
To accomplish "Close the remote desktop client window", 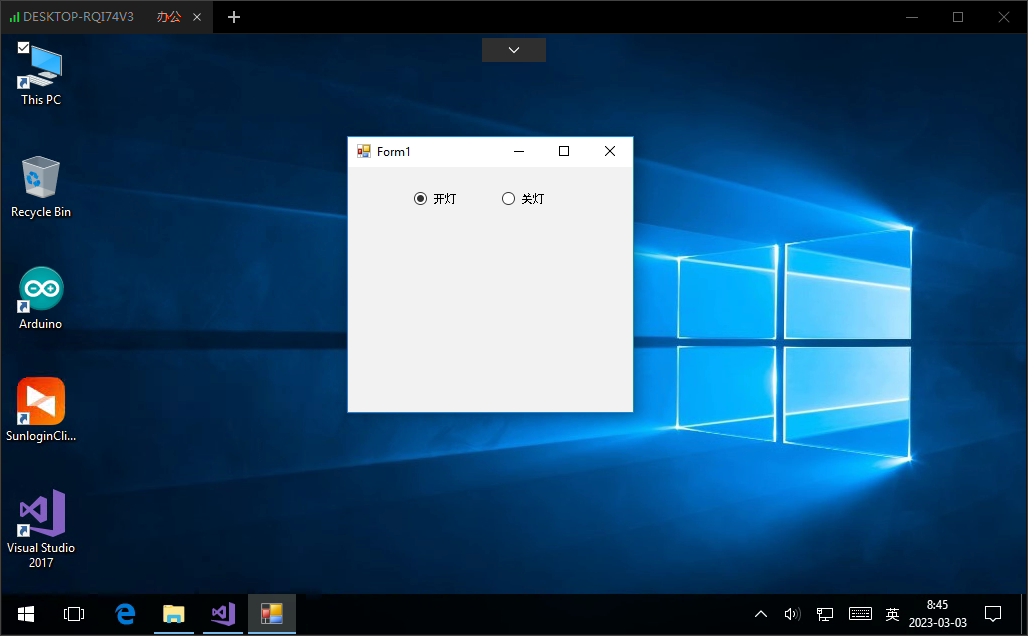I will pos(1004,17).
